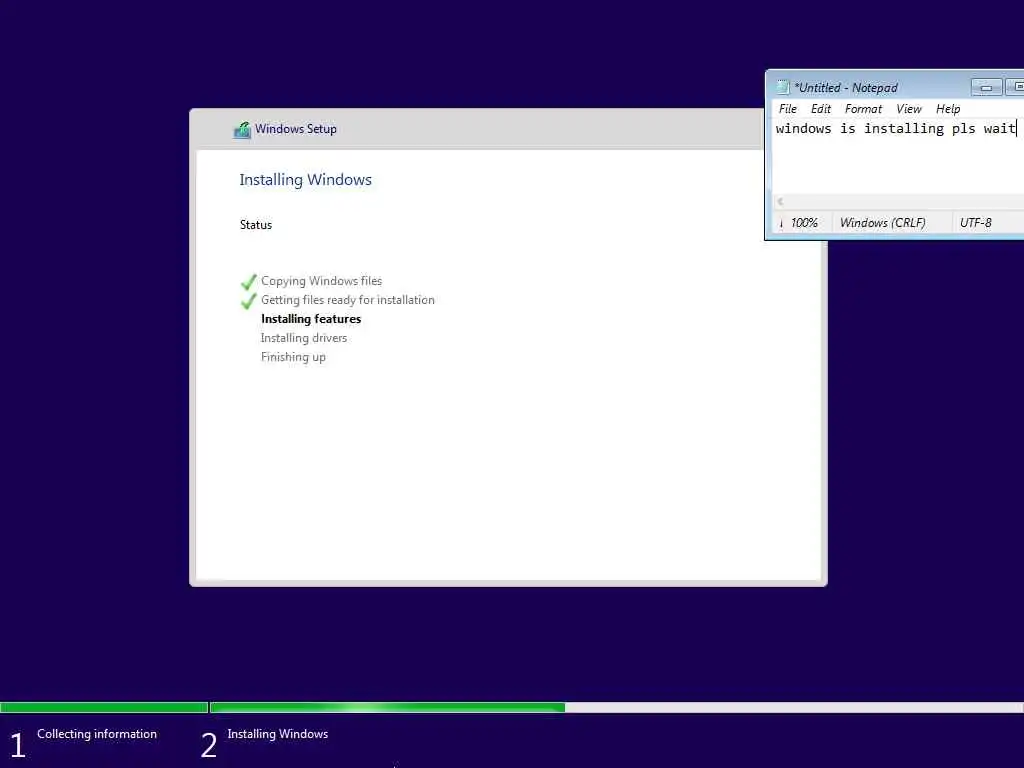Click 'Collecting information' stage label at bottom

point(97,734)
